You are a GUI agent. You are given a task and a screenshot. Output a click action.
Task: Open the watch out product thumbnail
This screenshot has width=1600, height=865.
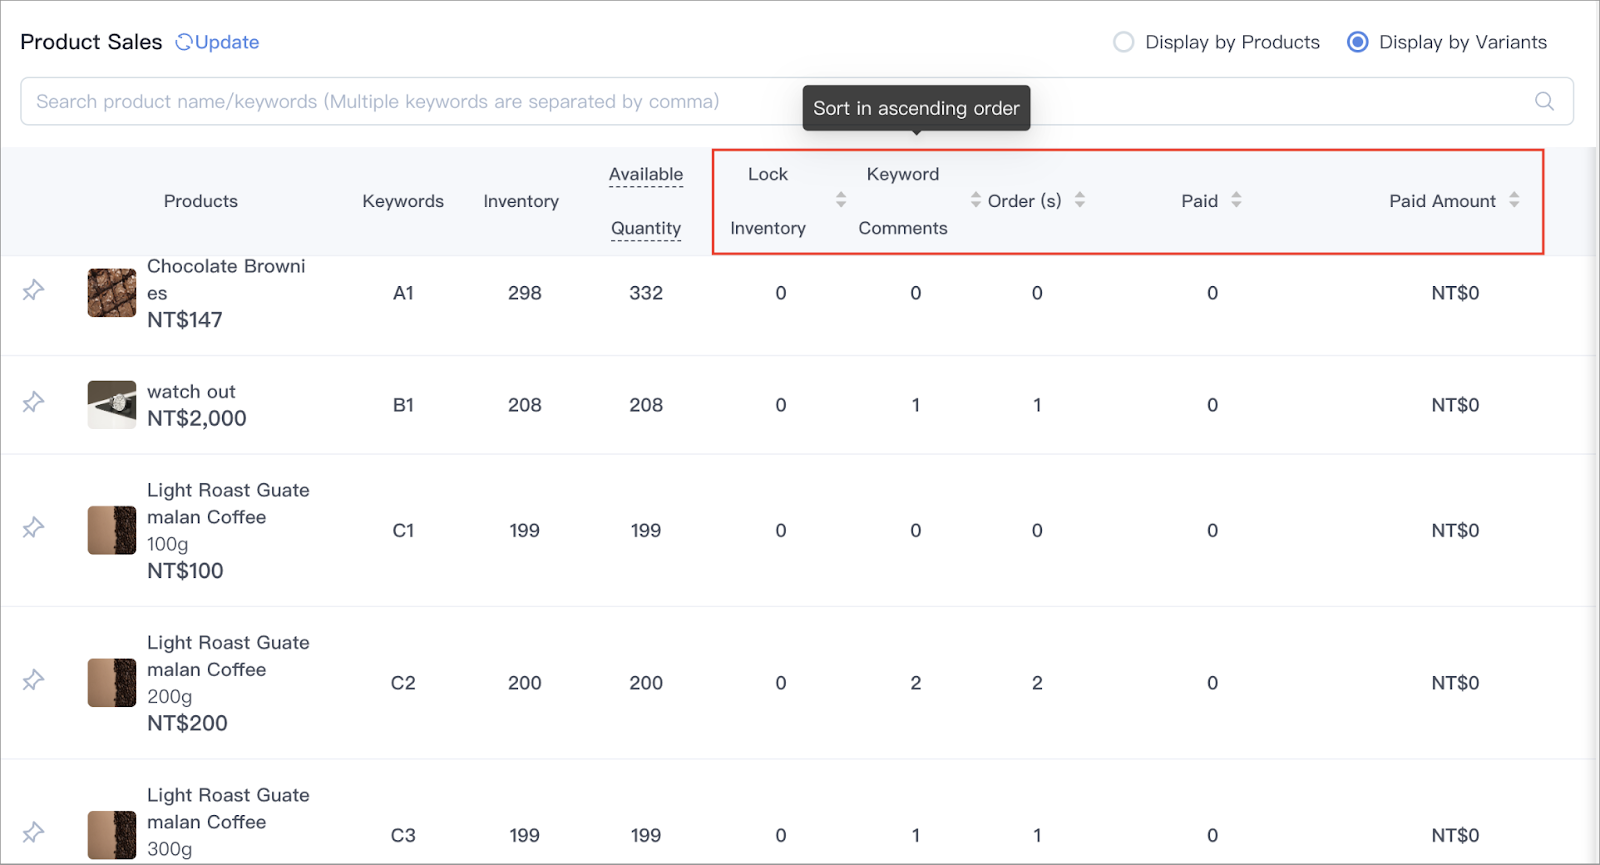tap(112, 405)
